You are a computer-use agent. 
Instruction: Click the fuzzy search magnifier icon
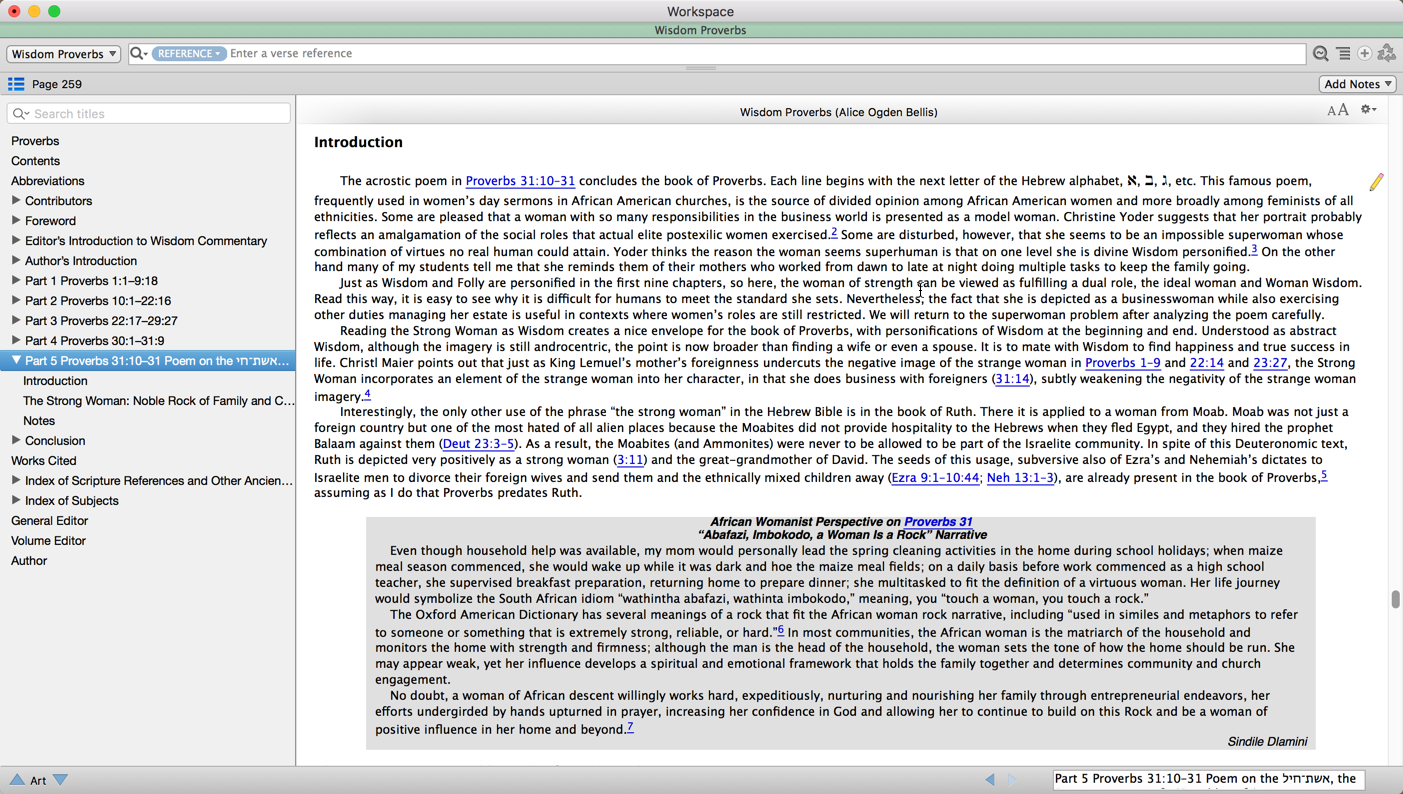(1320, 54)
